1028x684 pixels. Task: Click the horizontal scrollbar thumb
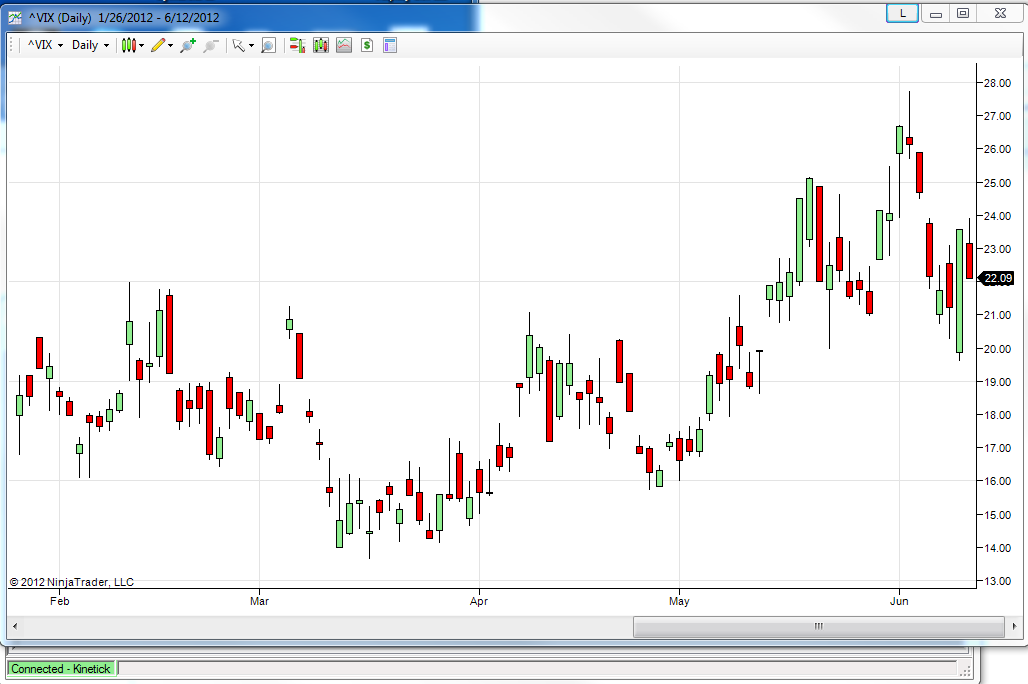pos(818,626)
